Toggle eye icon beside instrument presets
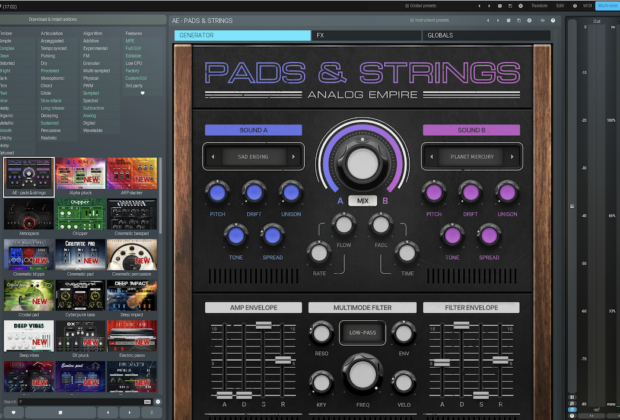The width and height of the screenshot is (620, 420). click(542, 20)
